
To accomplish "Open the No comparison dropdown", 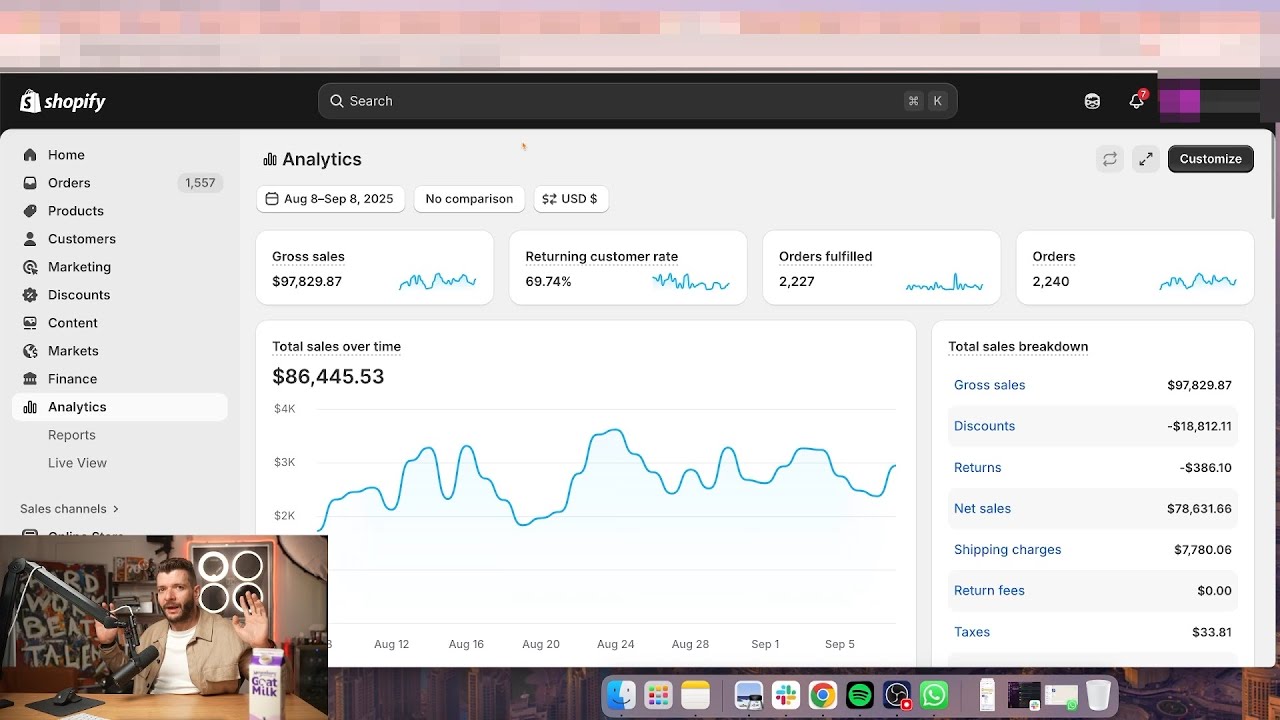I will click(x=469, y=199).
